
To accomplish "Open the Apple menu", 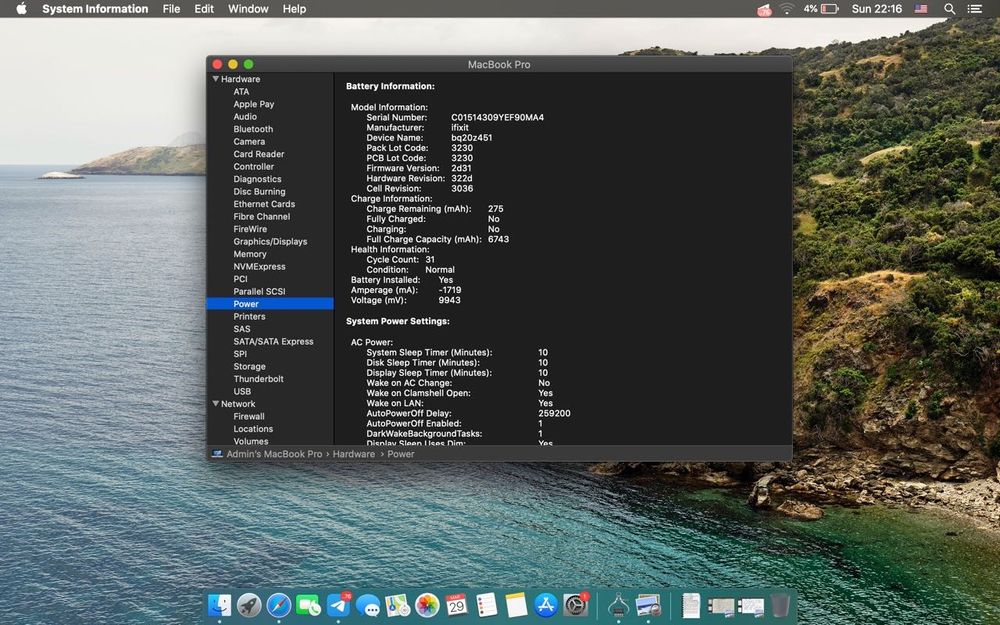I will click(21, 9).
